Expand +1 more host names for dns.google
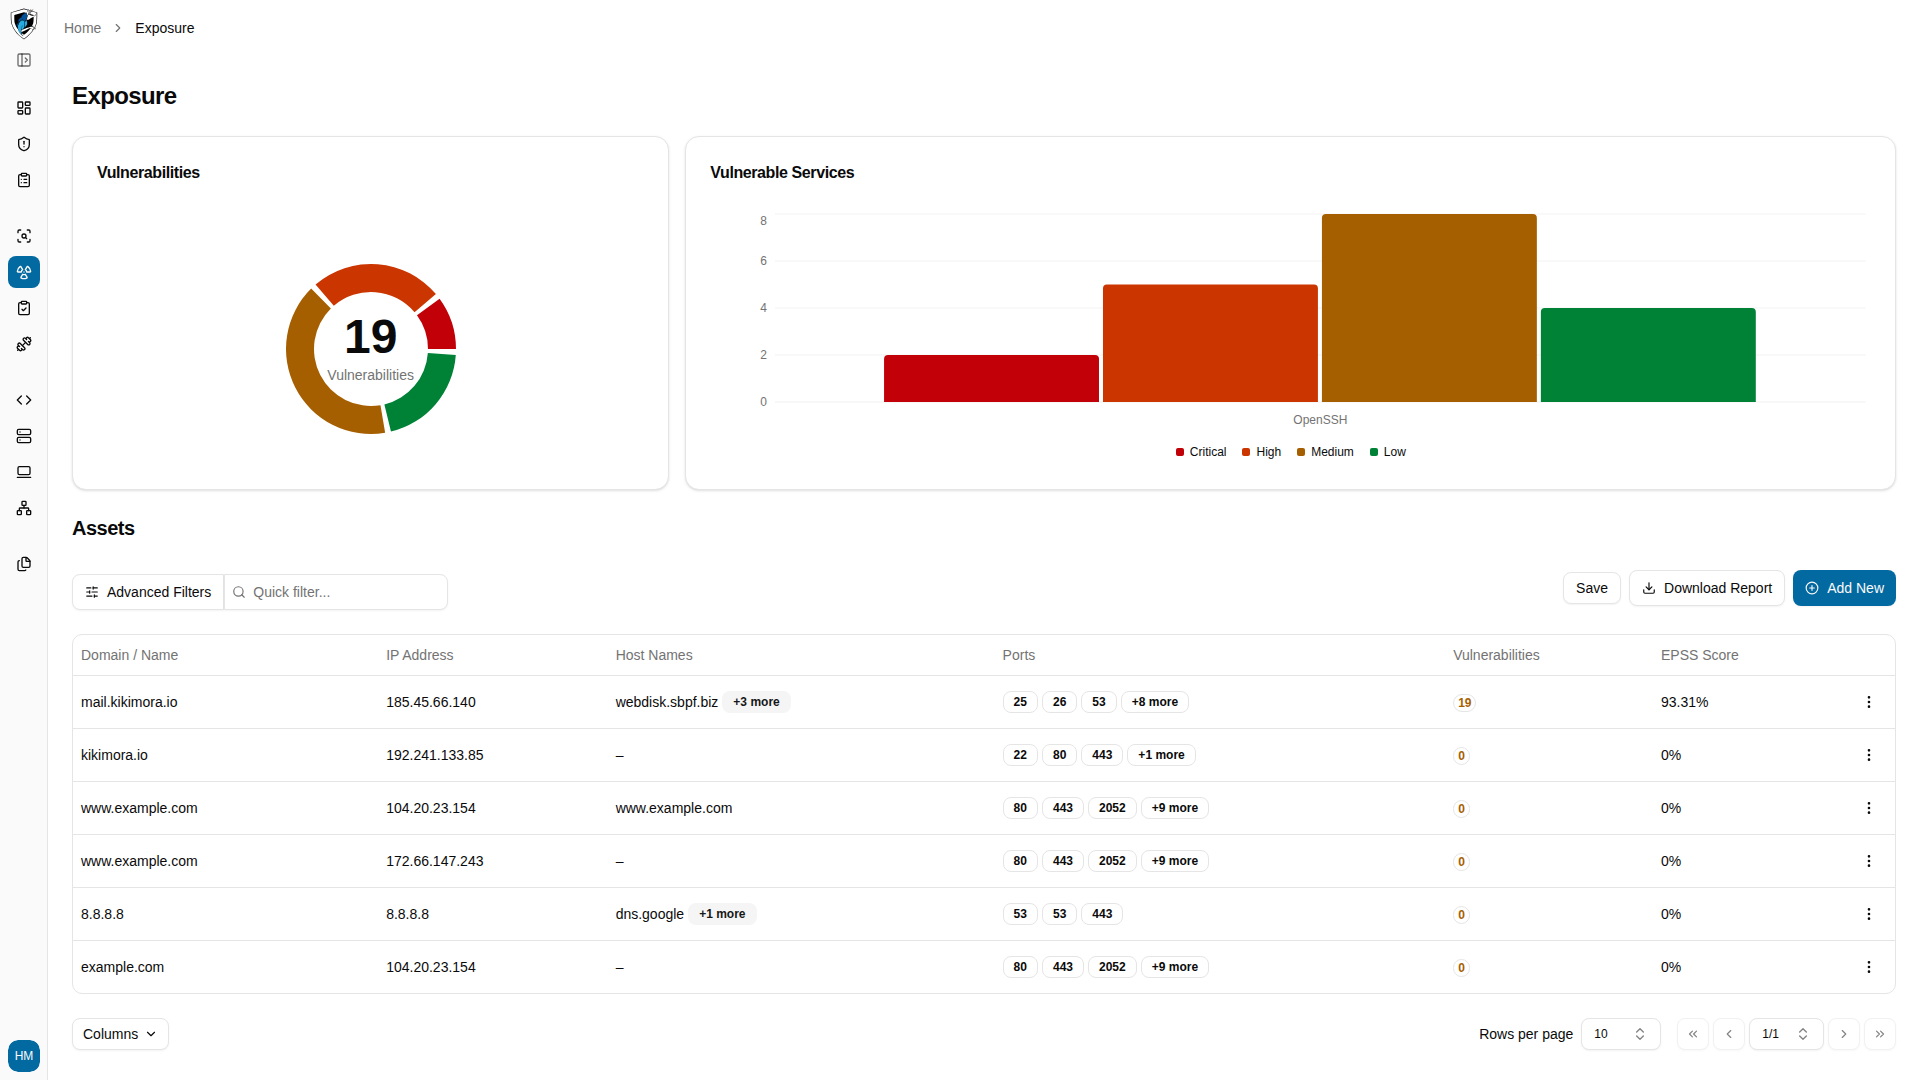Viewport: 1920px width, 1080px height. coord(722,914)
